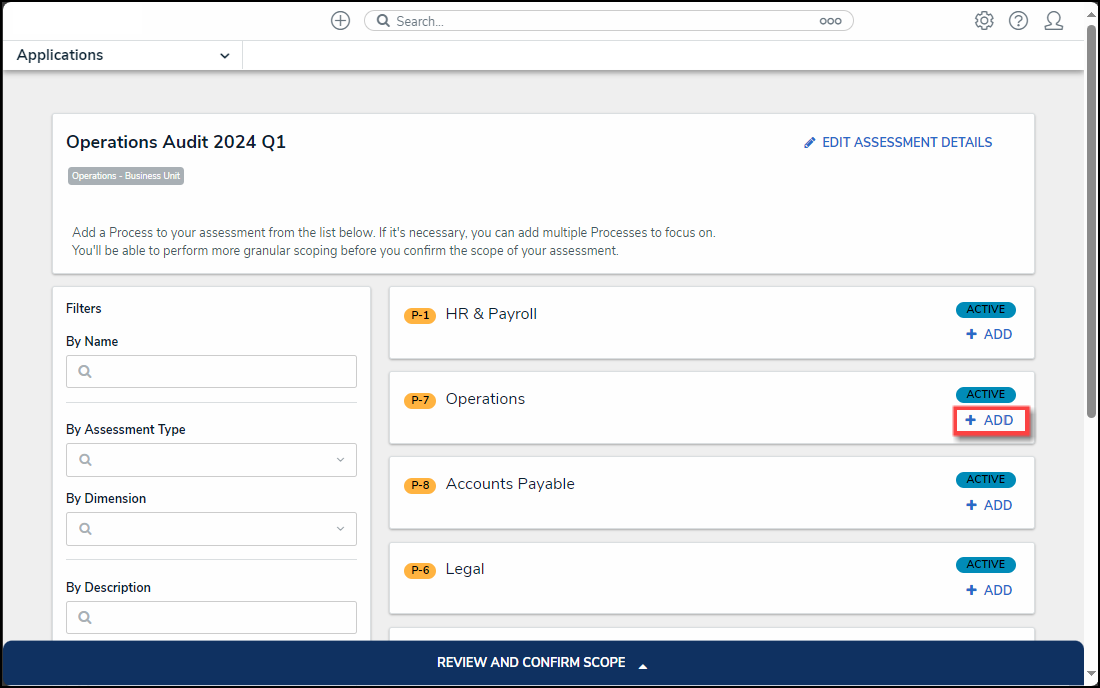Click the Legal process name
1100x688 pixels.
[x=465, y=569]
